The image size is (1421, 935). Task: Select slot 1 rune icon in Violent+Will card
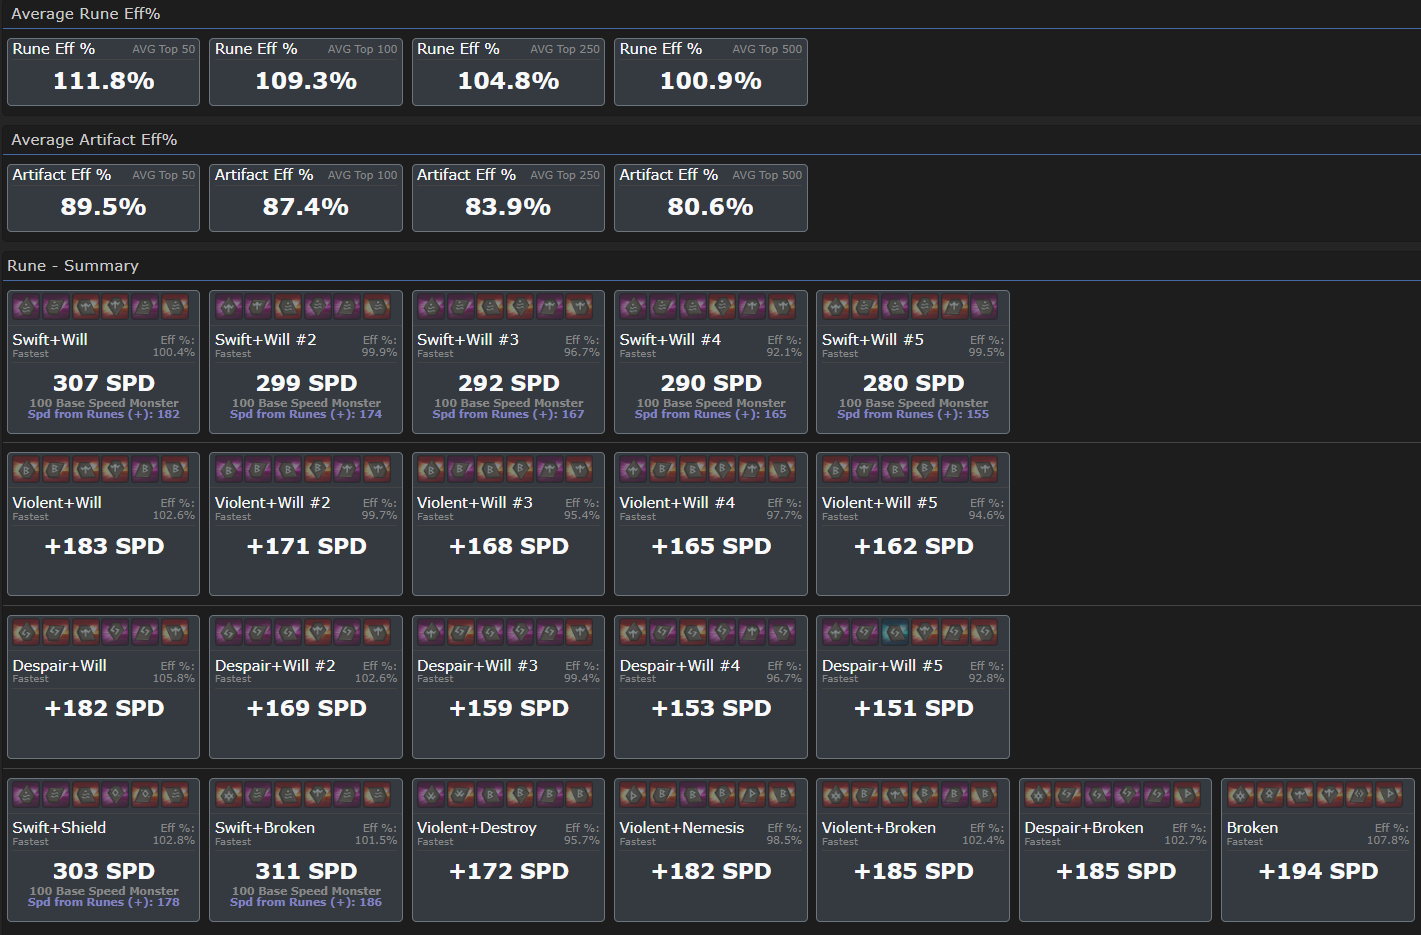click(x=26, y=469)
